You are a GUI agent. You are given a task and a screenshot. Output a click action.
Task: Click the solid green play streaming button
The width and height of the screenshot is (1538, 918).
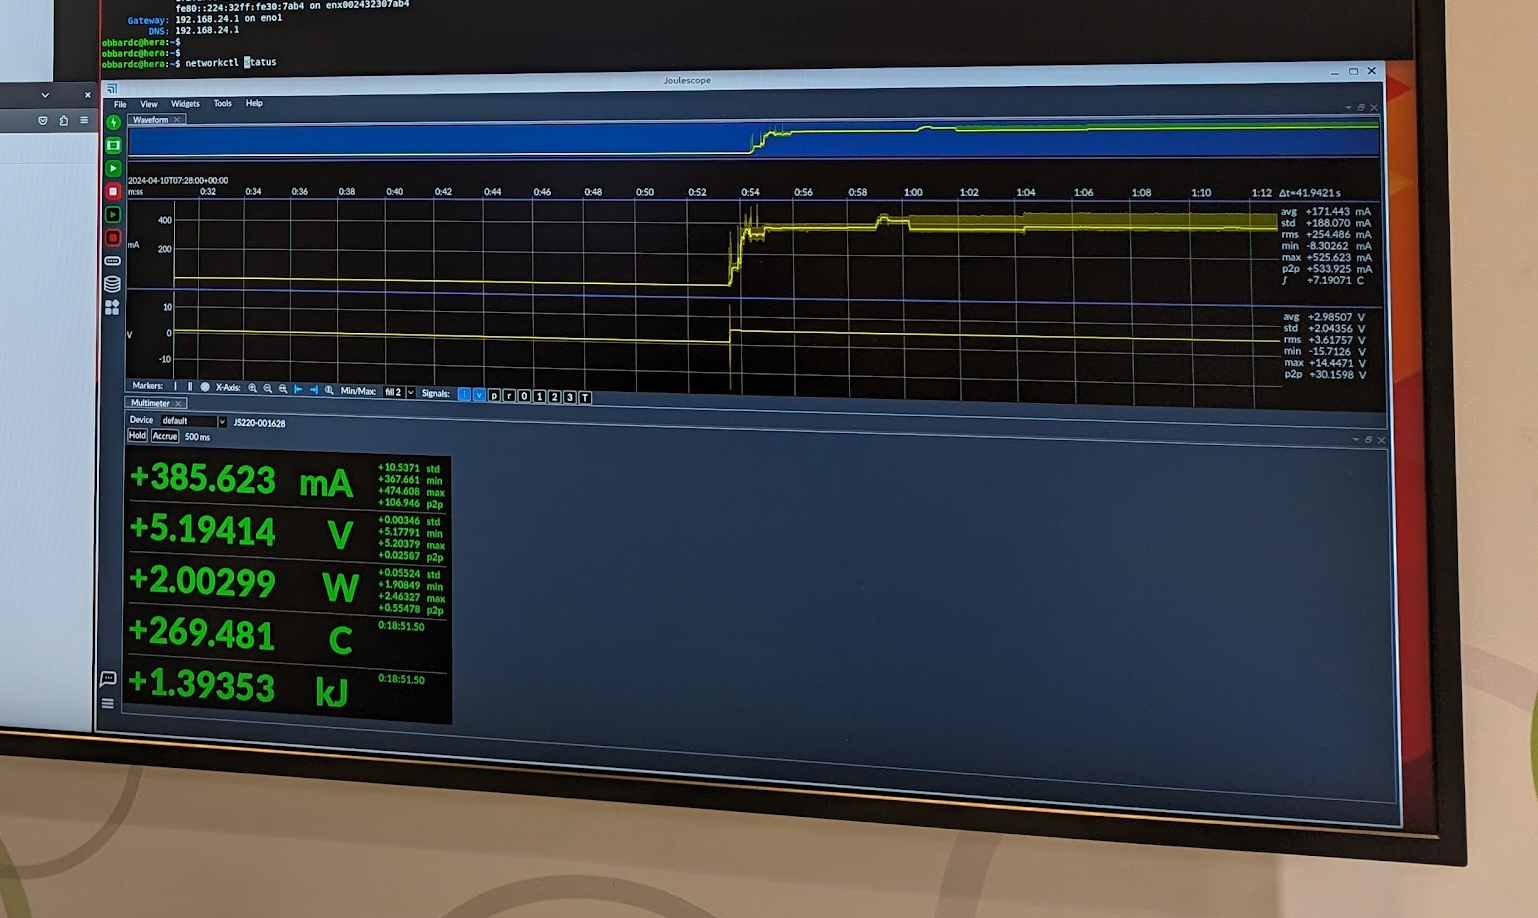(x=113, y=168)
